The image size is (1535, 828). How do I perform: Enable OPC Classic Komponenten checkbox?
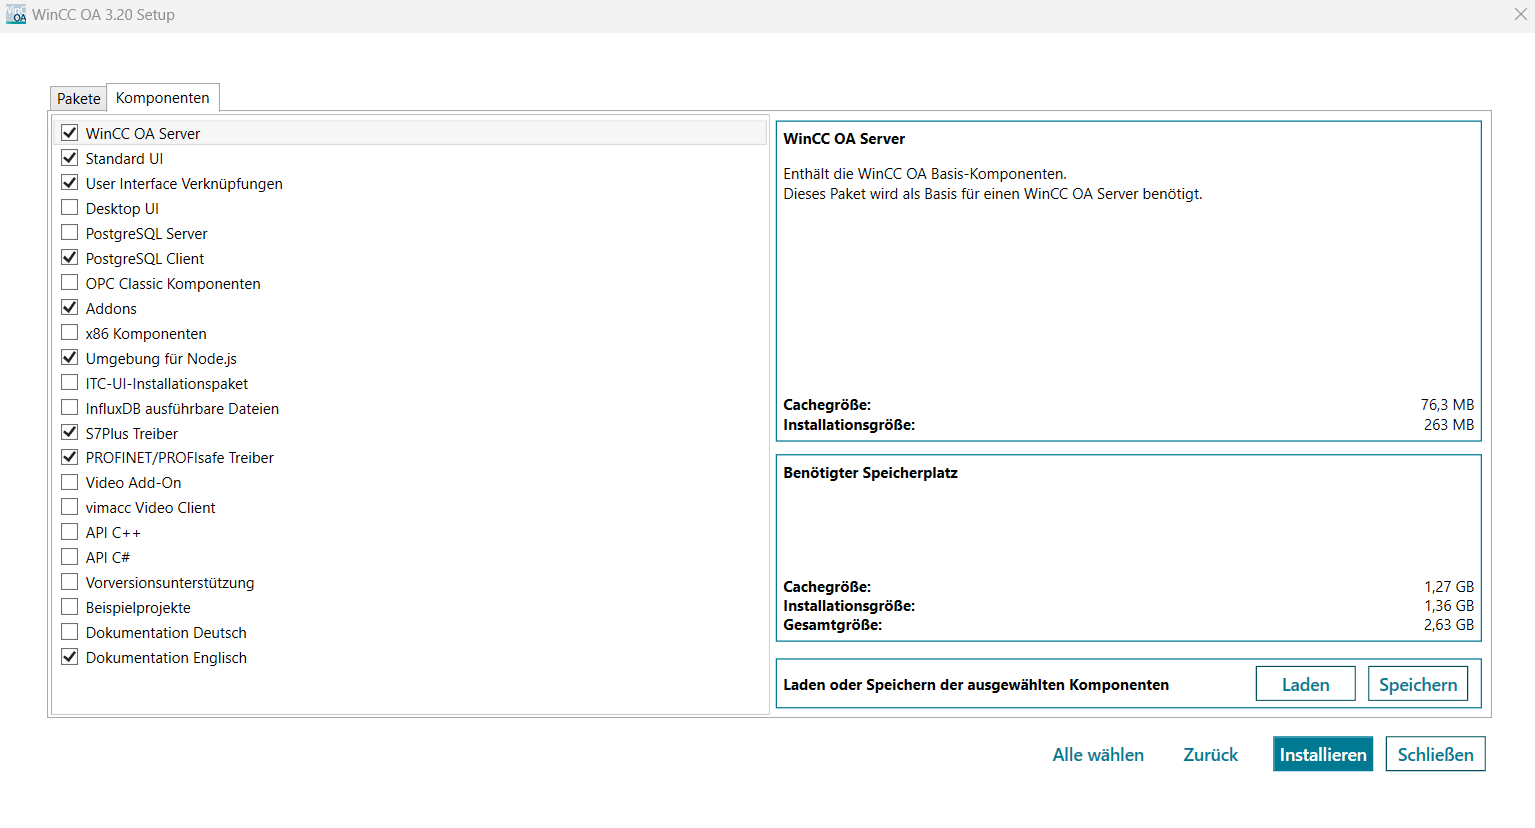(70, 282)
